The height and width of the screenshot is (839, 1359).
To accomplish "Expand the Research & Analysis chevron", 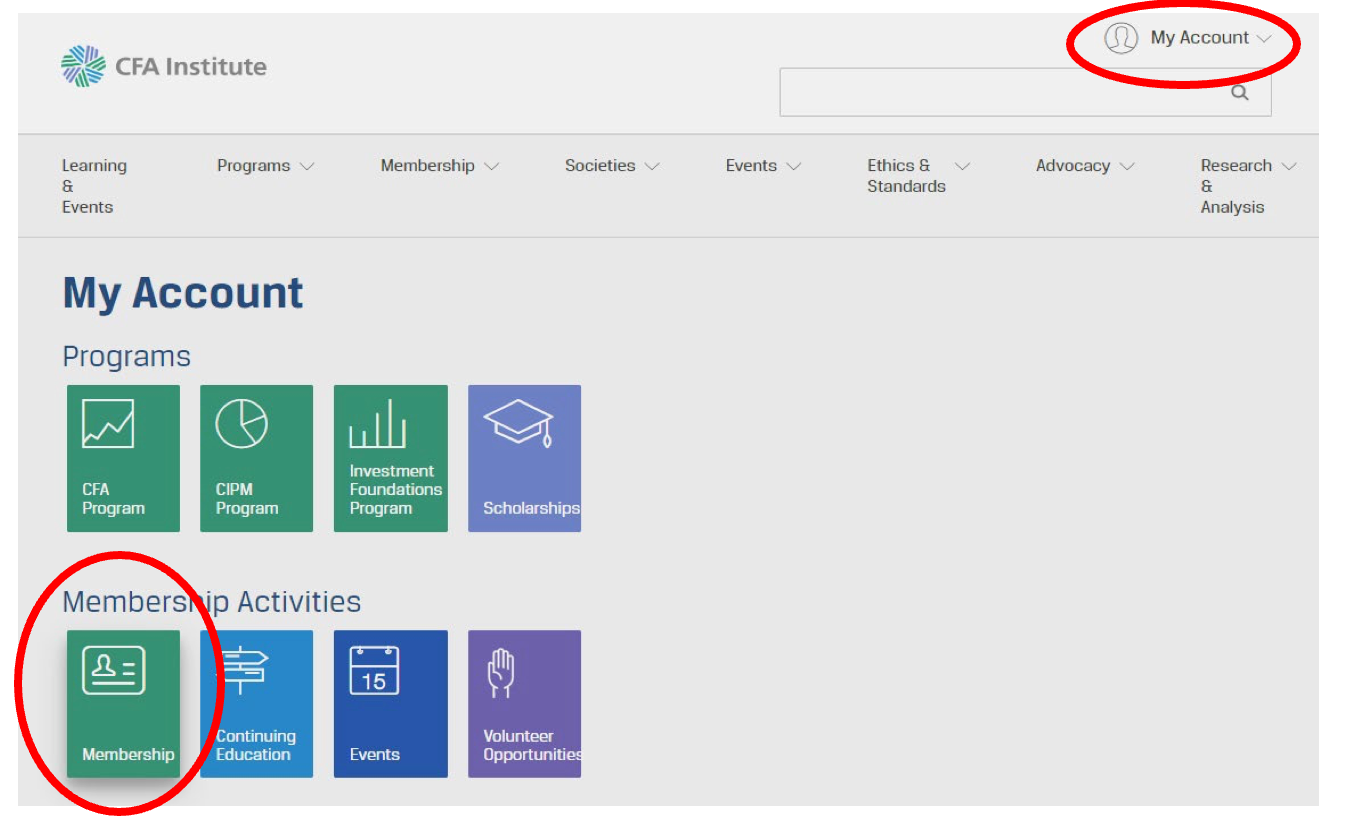I will coord(1289,166).
